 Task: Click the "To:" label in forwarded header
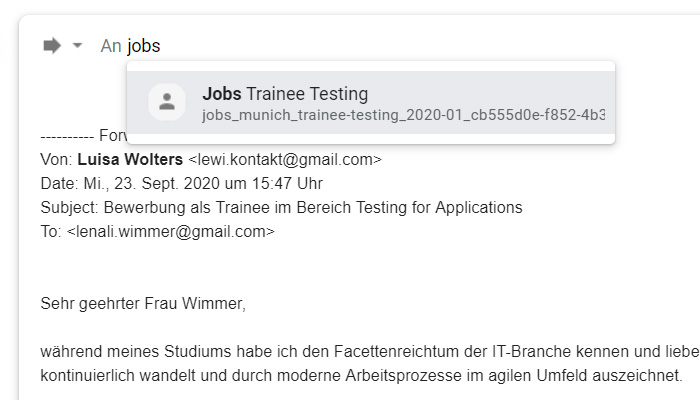pos(50,232)
